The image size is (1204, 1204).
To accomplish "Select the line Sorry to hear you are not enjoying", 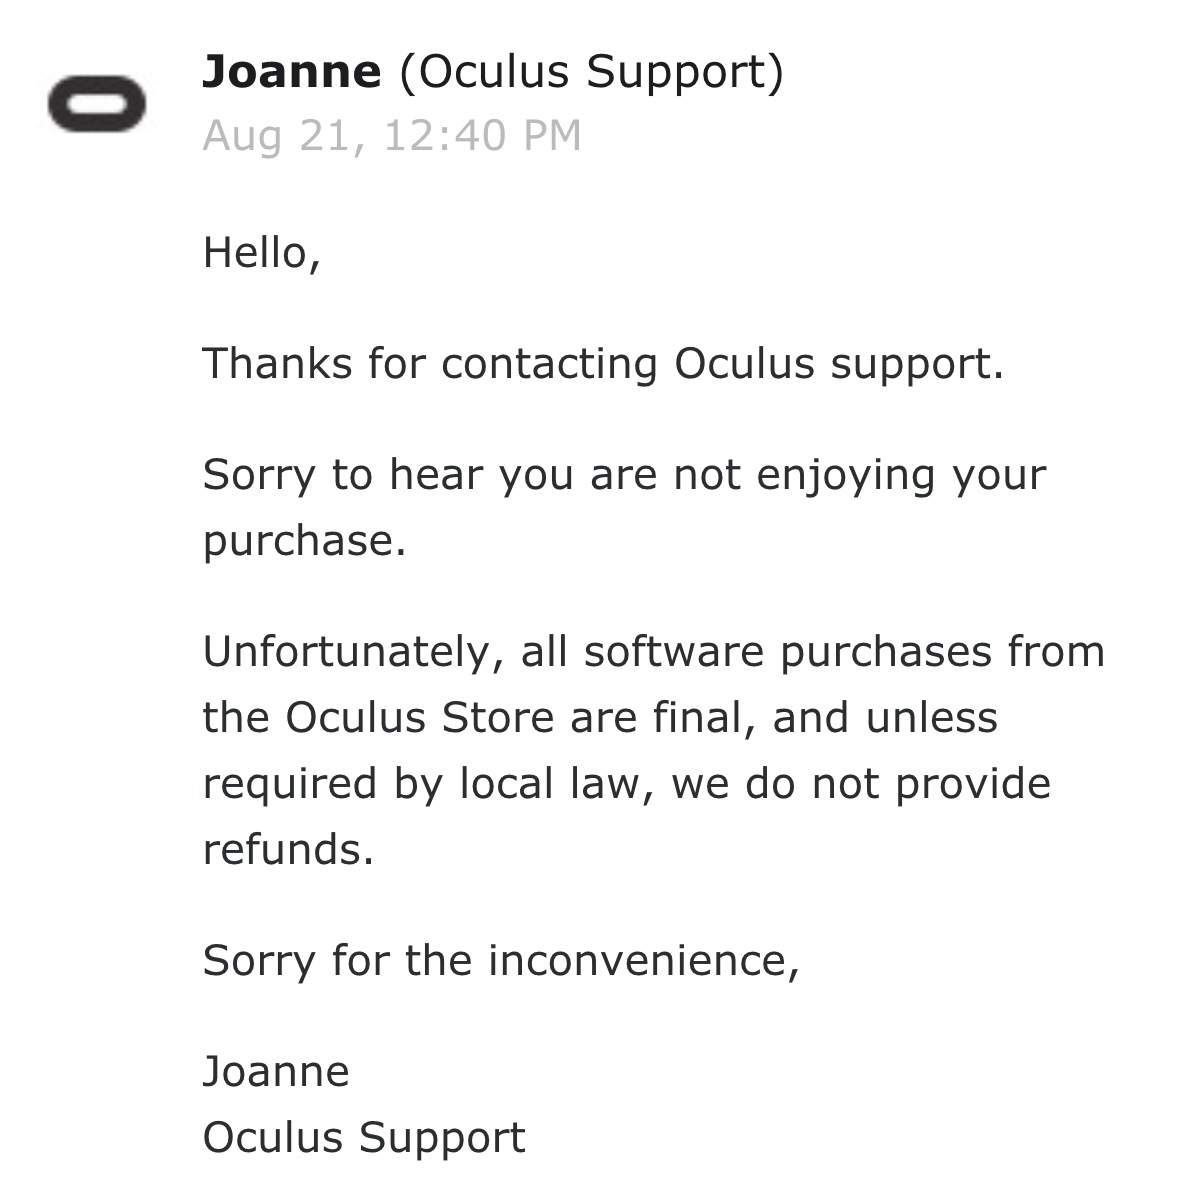I will pos(624,475).
